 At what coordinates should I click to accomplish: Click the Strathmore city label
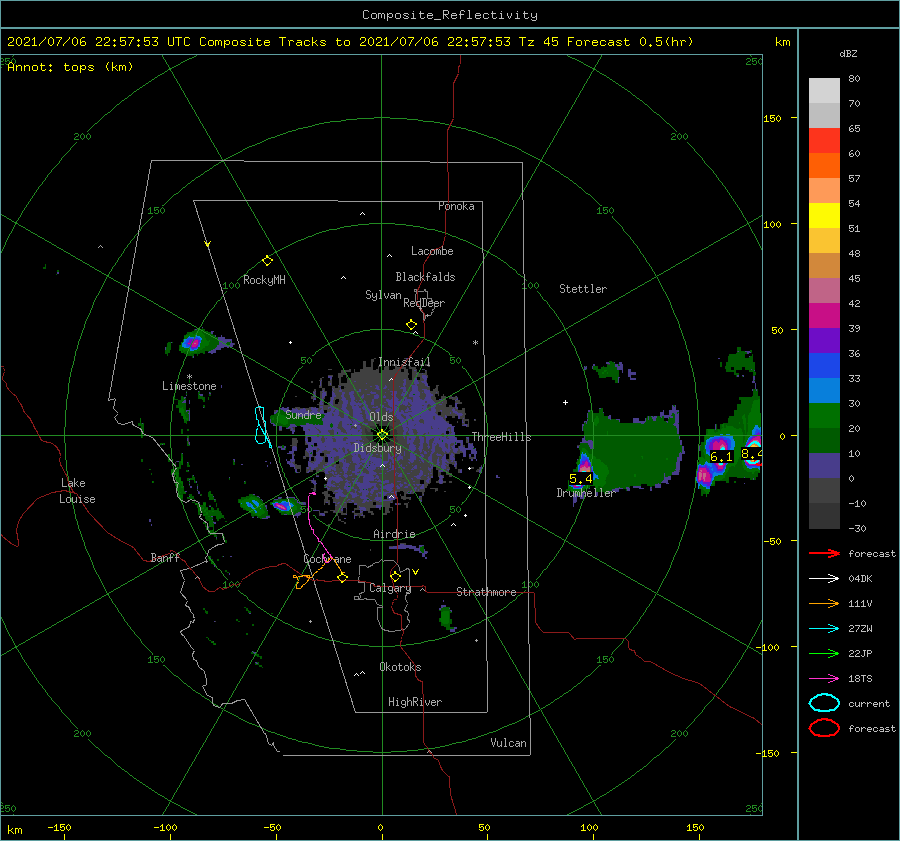point(486,592)
